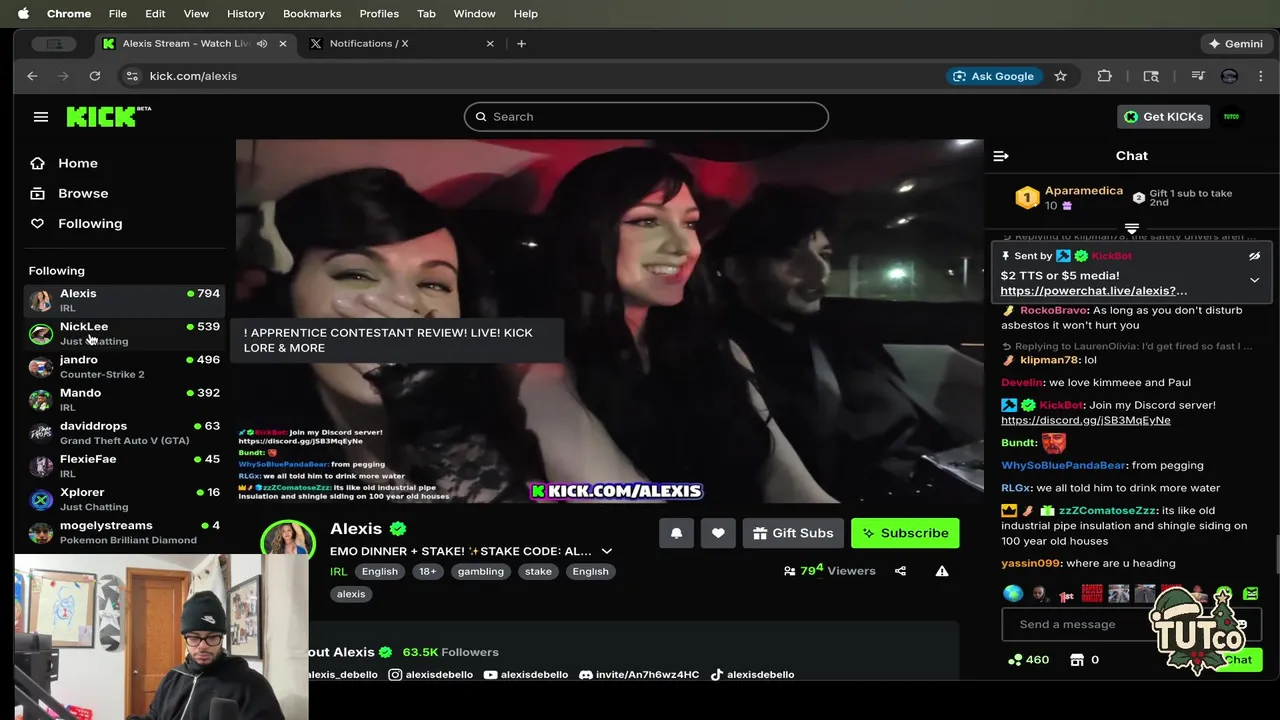
Task: Open alexisdebello YouTube link
Action: (526, 674)
